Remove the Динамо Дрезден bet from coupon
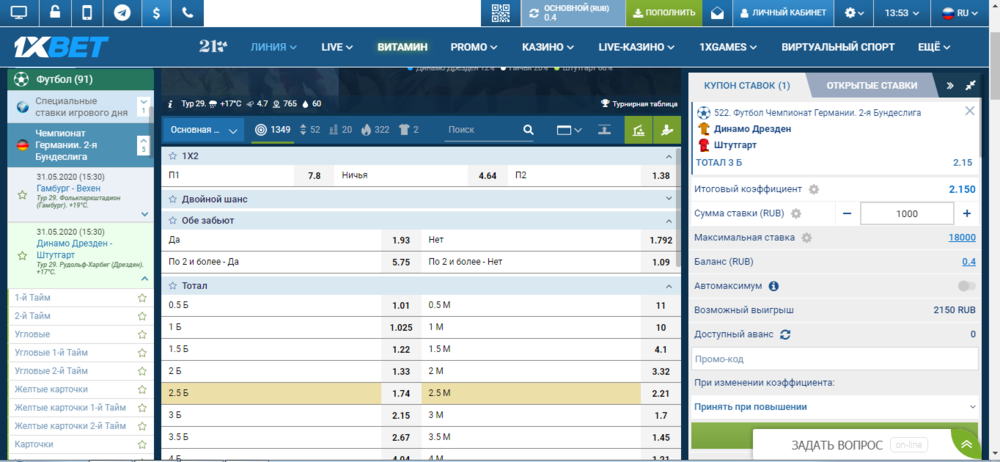Viewport: 1000px width, 462px height. 970,111
